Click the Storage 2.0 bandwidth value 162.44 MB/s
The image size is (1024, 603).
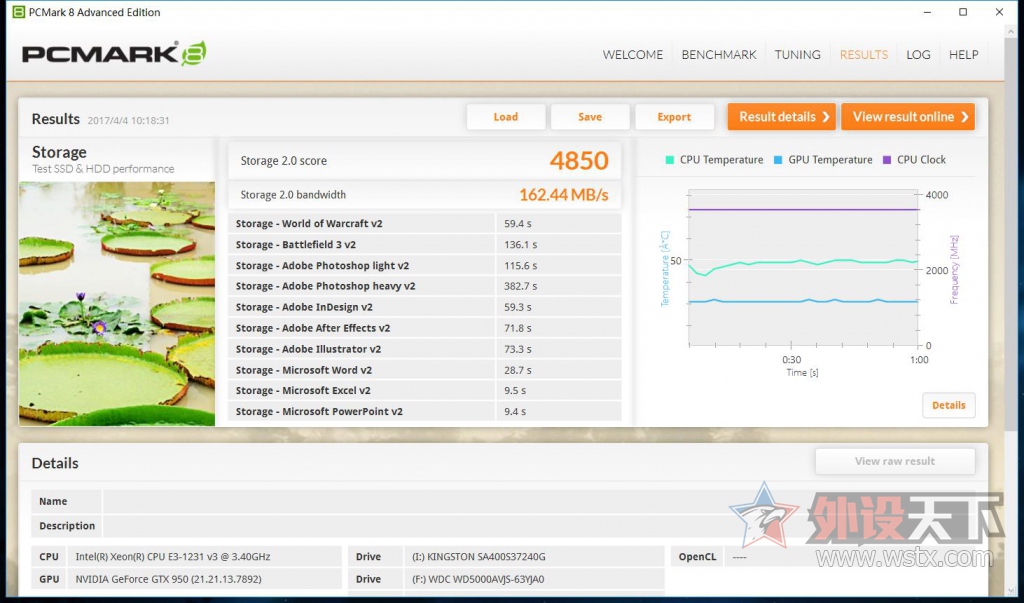click(x=564, y=195)
